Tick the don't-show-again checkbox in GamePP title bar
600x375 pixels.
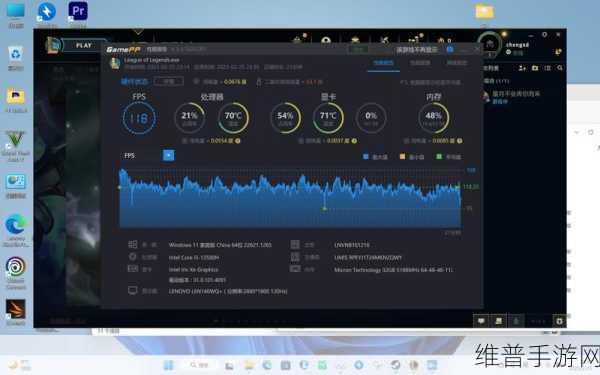[450, 49]
